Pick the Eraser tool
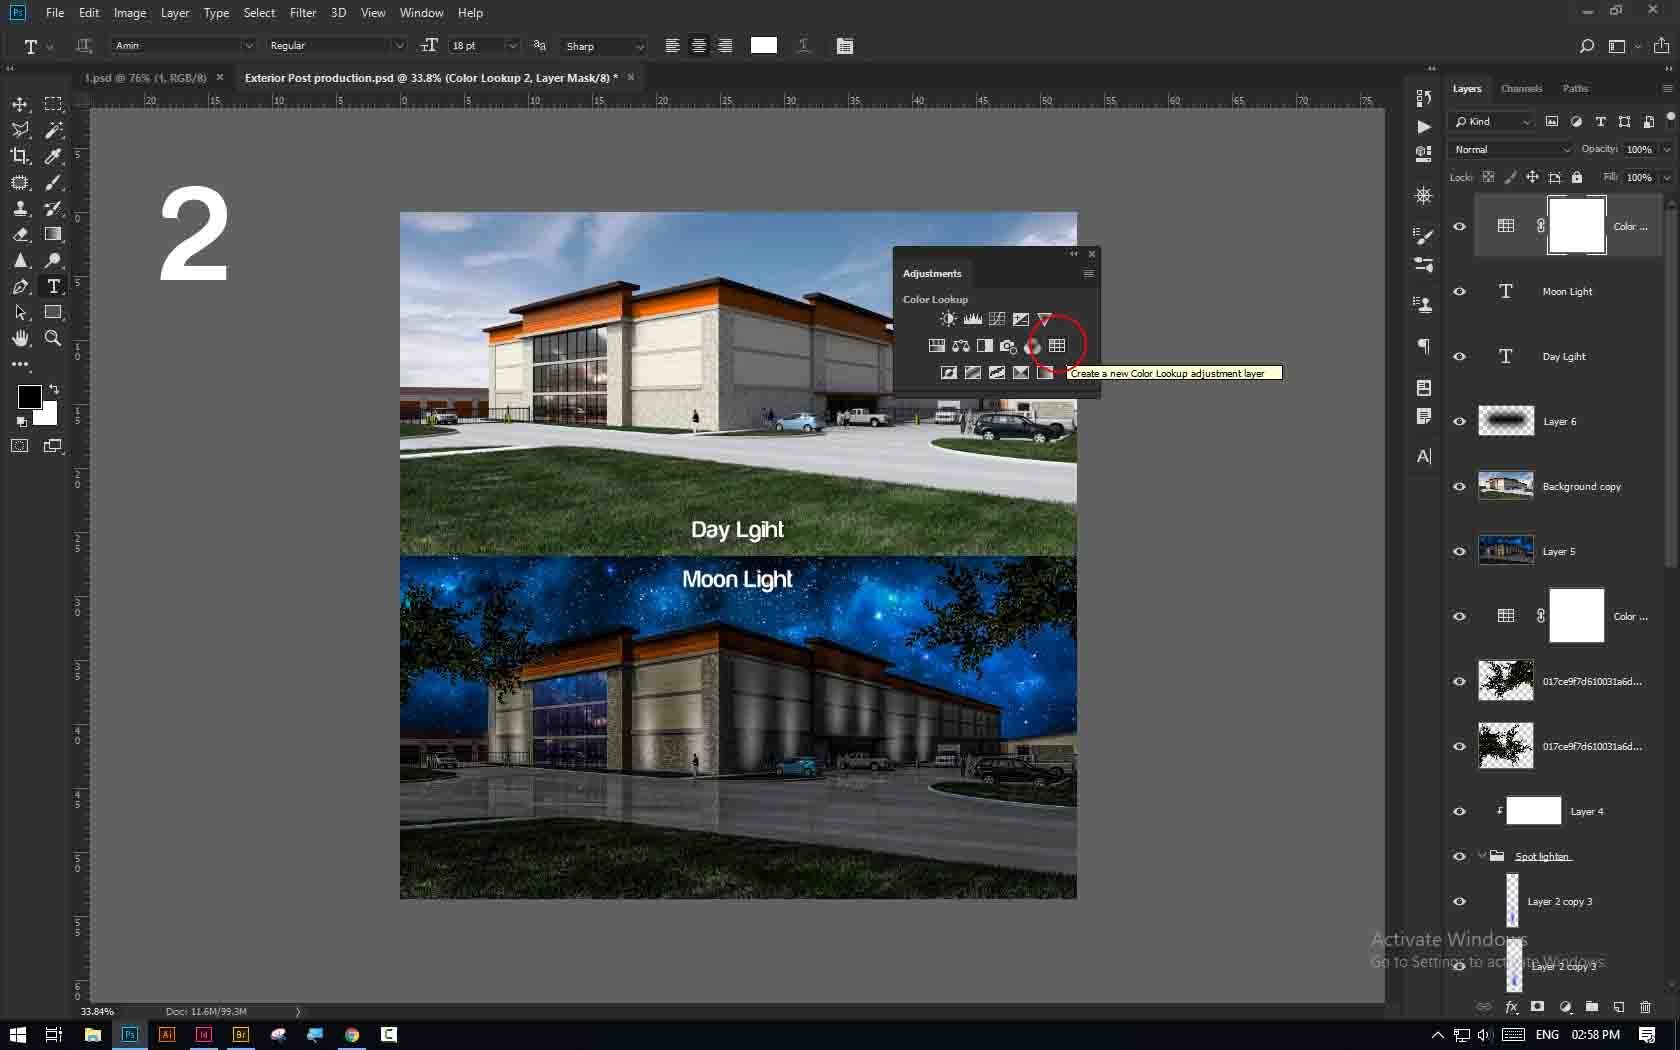 (20, 234)
